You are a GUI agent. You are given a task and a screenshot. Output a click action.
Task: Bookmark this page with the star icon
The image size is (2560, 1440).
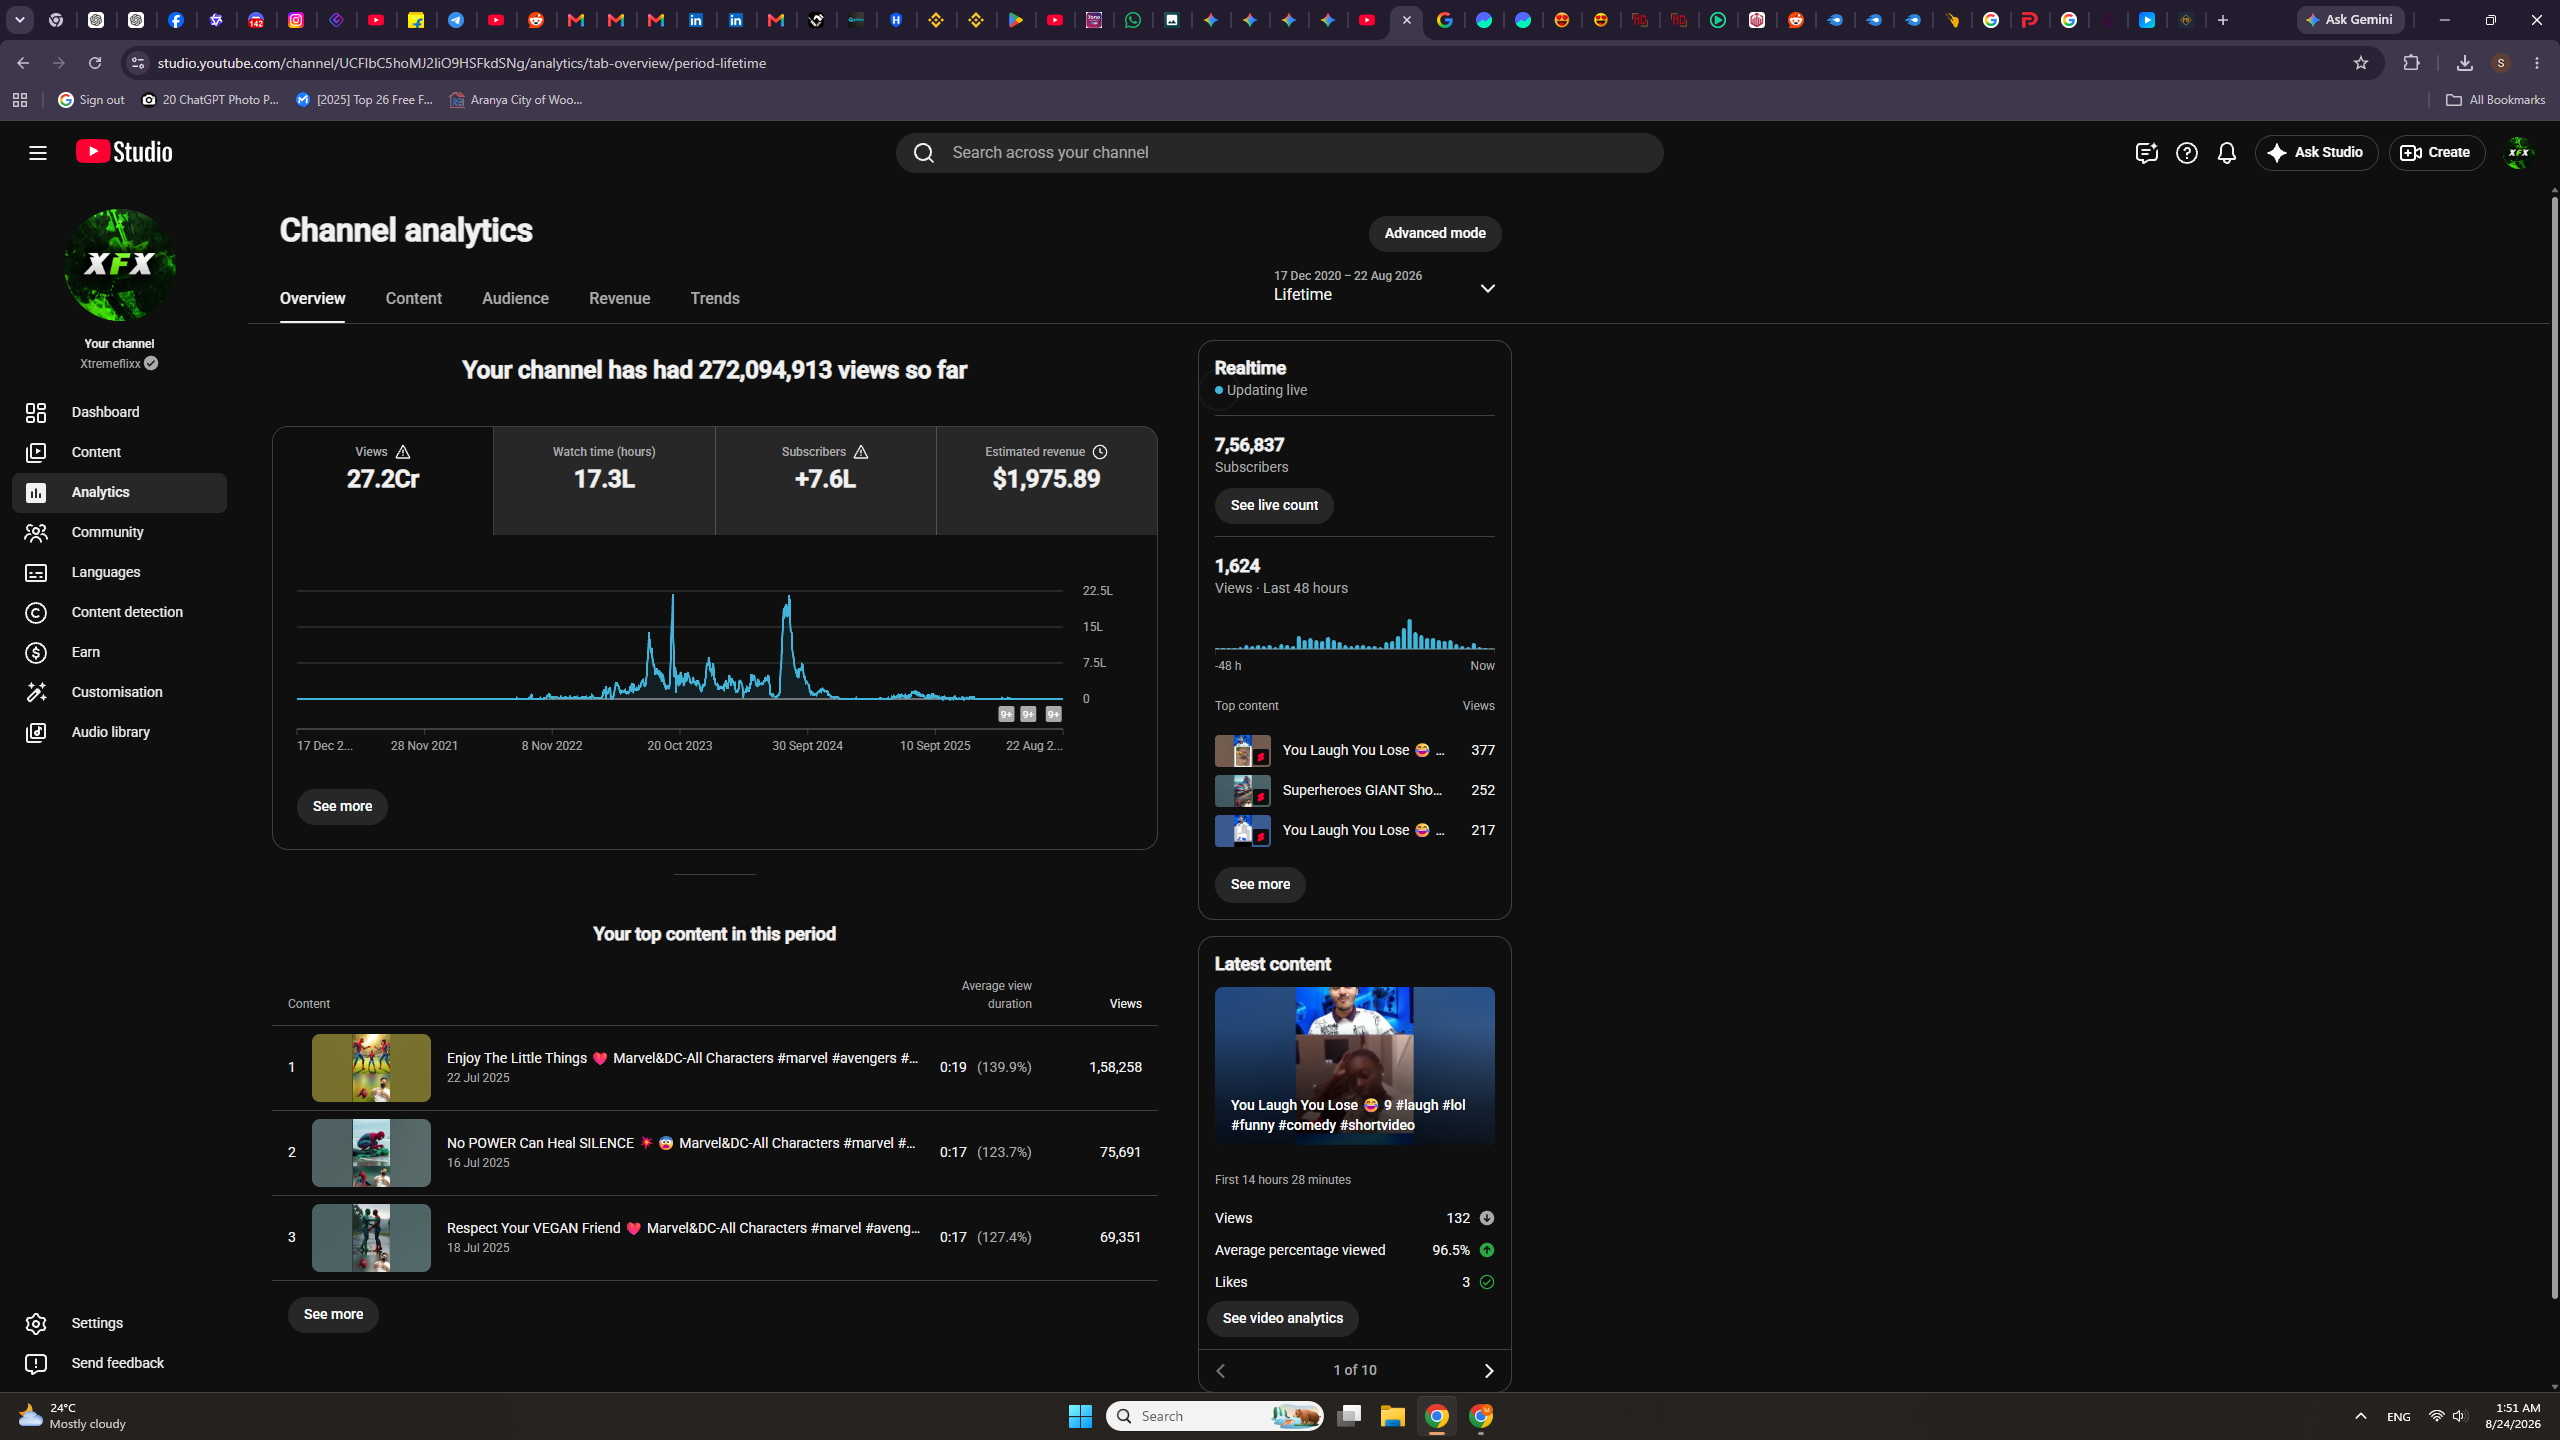click(2361, 63)
